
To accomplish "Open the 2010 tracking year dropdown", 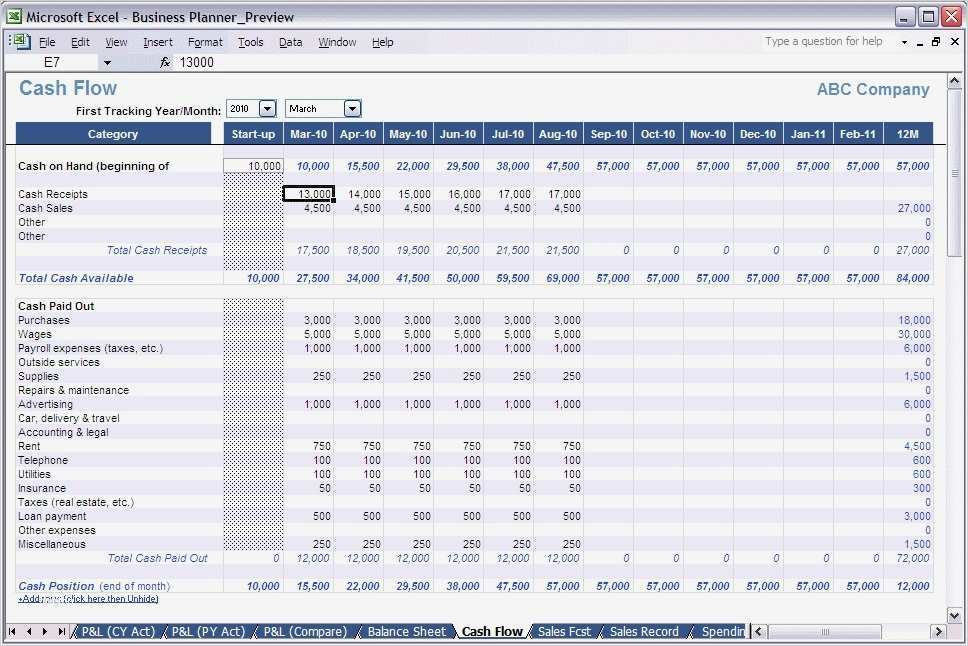I will click(266, 108).
